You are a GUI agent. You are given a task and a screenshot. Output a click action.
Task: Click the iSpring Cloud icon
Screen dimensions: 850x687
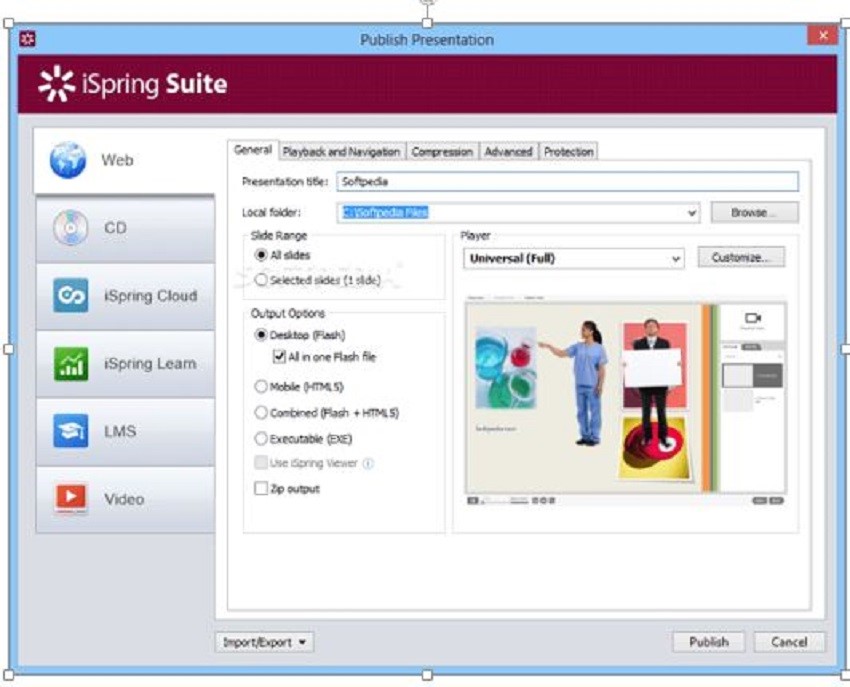70,296
